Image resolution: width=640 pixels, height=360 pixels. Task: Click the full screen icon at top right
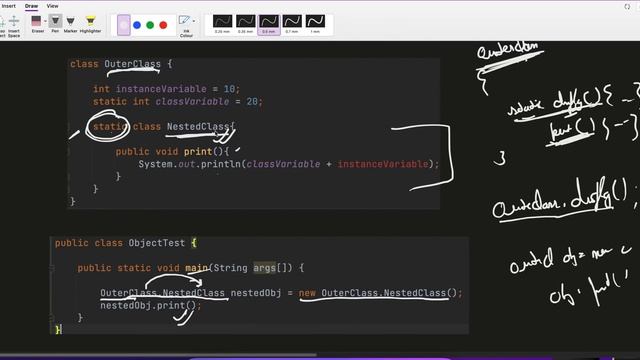(627, 7)
